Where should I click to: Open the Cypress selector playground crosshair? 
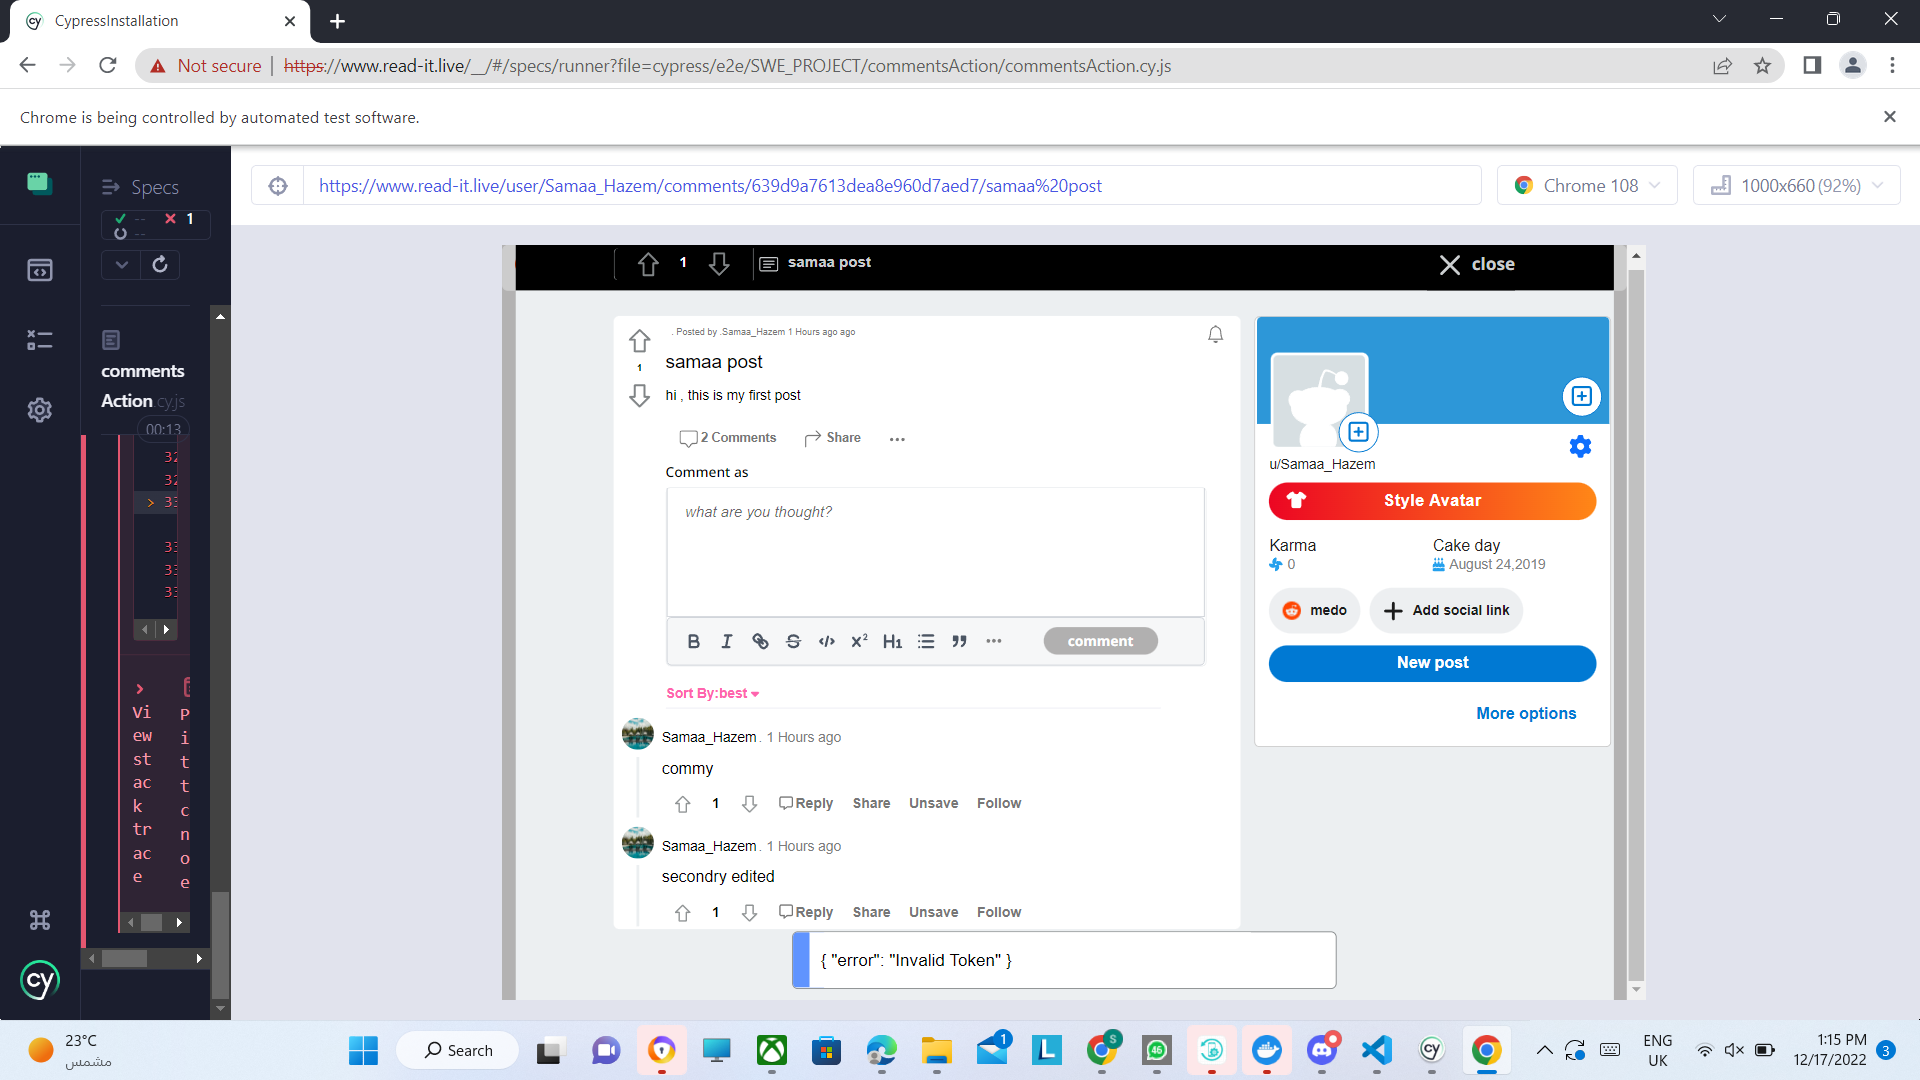(278, 186)
